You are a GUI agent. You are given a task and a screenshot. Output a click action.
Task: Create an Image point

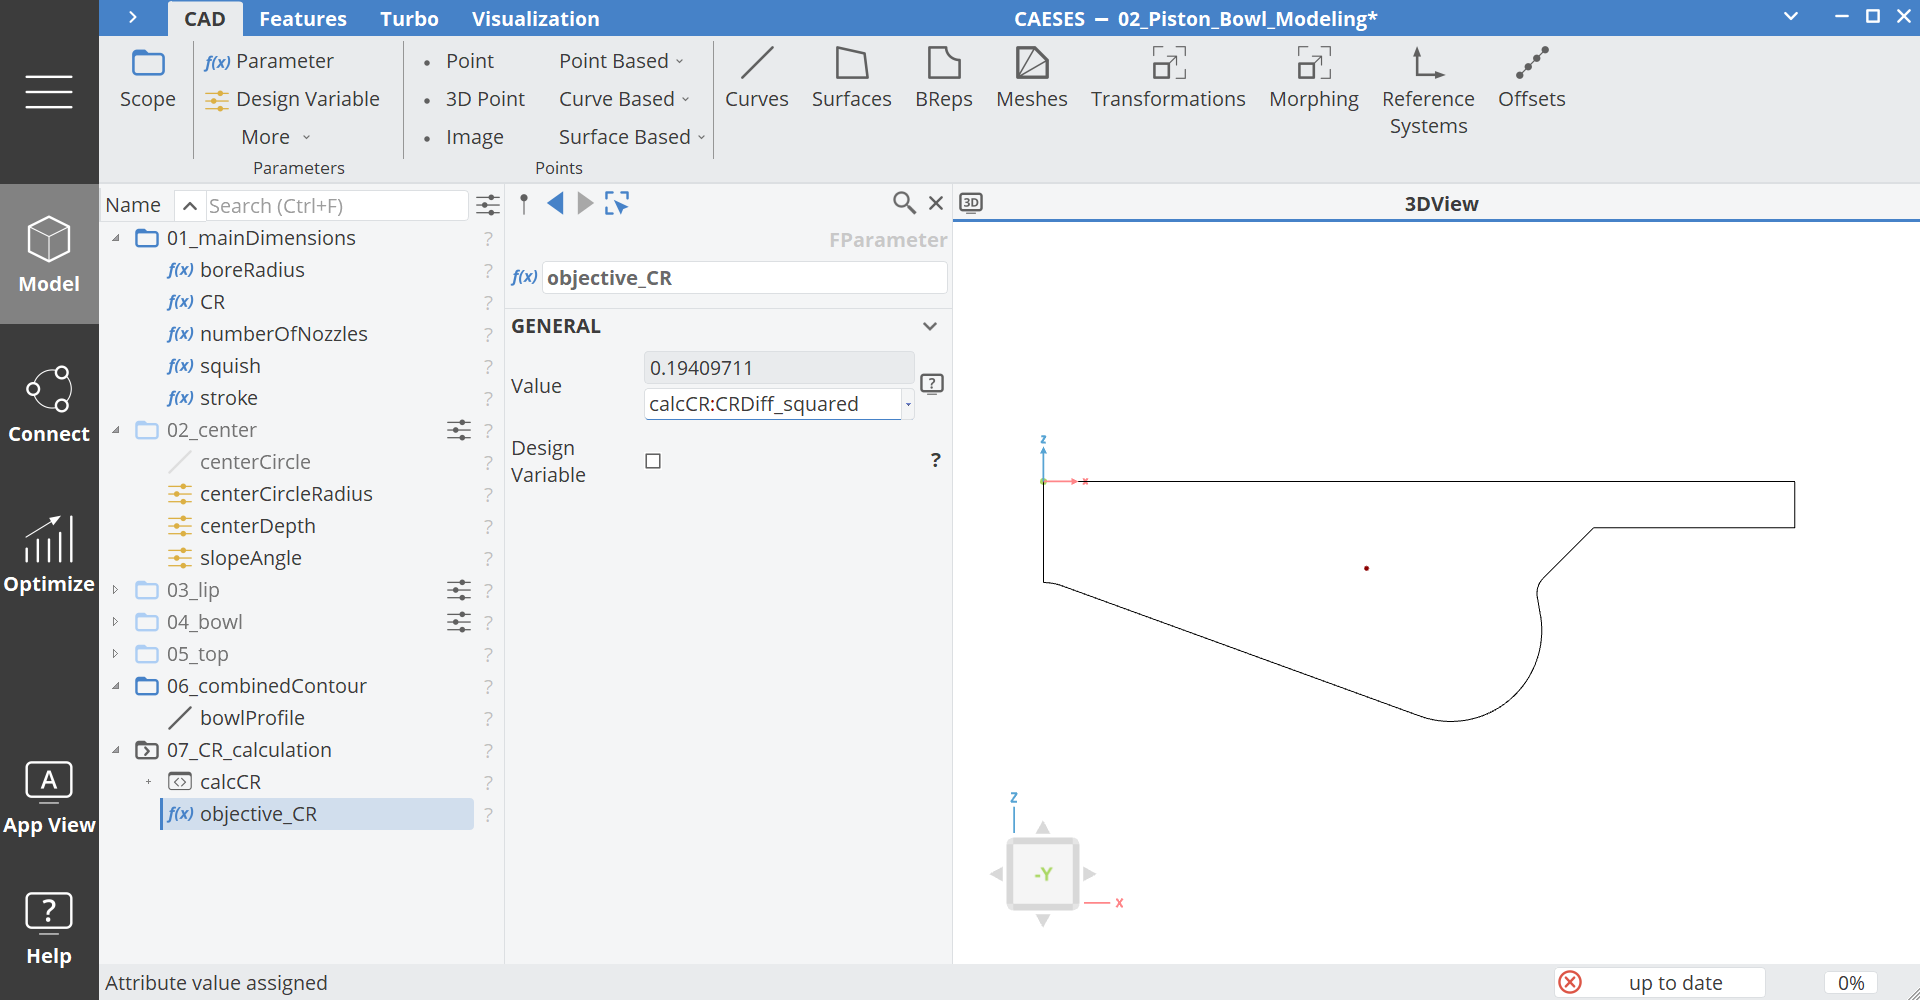[462, 137]
